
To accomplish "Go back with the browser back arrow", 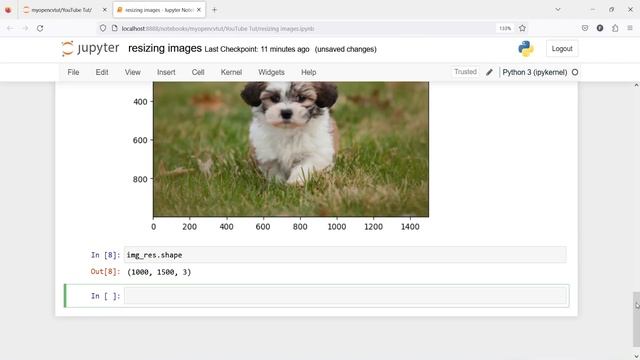I will 10,28.
